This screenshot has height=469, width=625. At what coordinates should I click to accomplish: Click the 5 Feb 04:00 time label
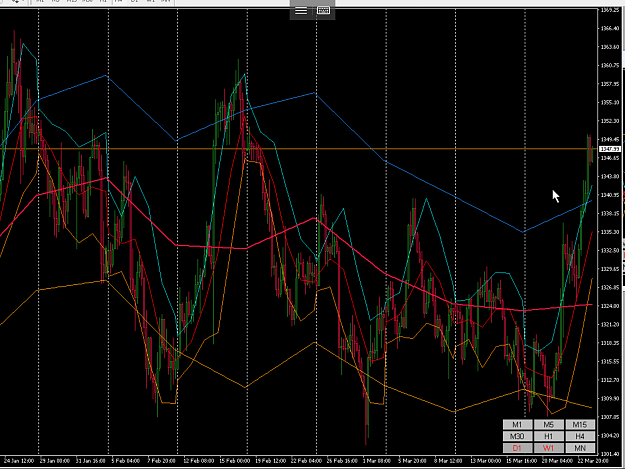coord(126,461)
